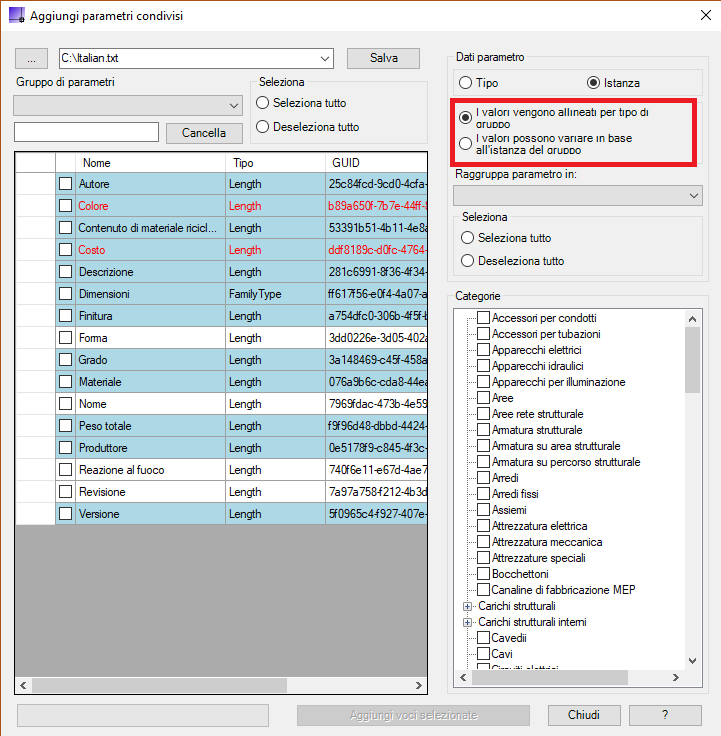Select 'I valori vengono allineati per tipo di gruppo'
This screenshot has height=736, width=721.
[x=465, y=117]
